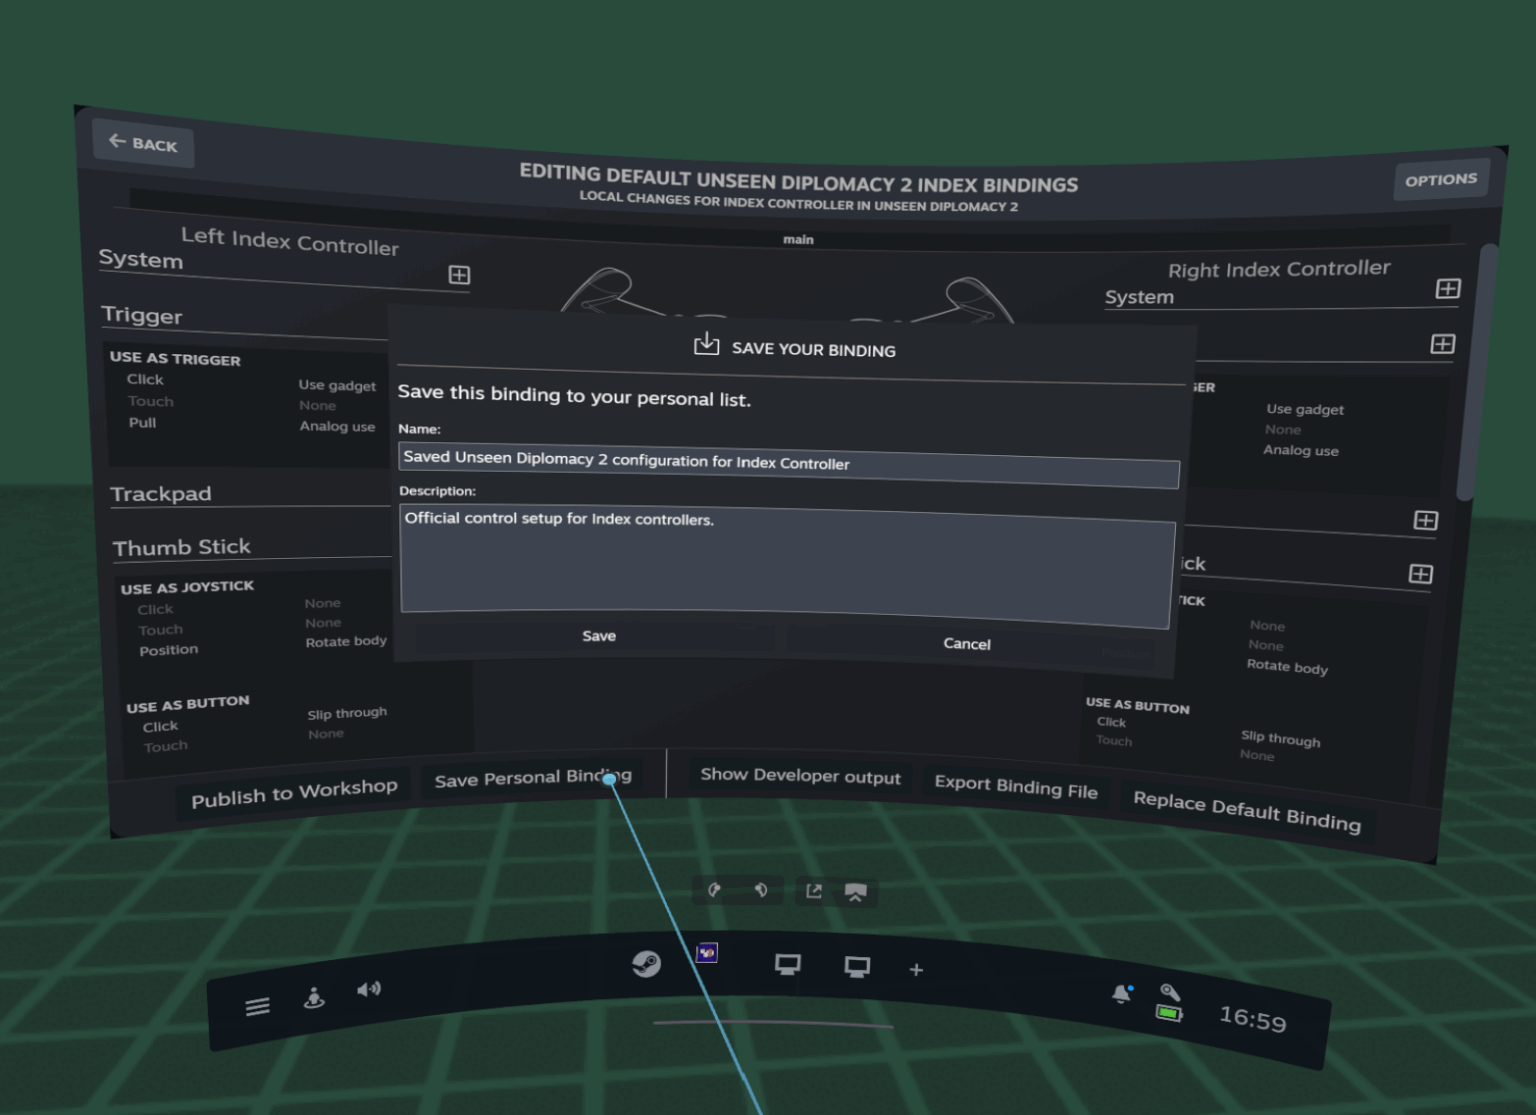The height and width of the screenshot is (1115, 1536).
Task: Open the desktop view monitor icon
Action: [788, 965]
